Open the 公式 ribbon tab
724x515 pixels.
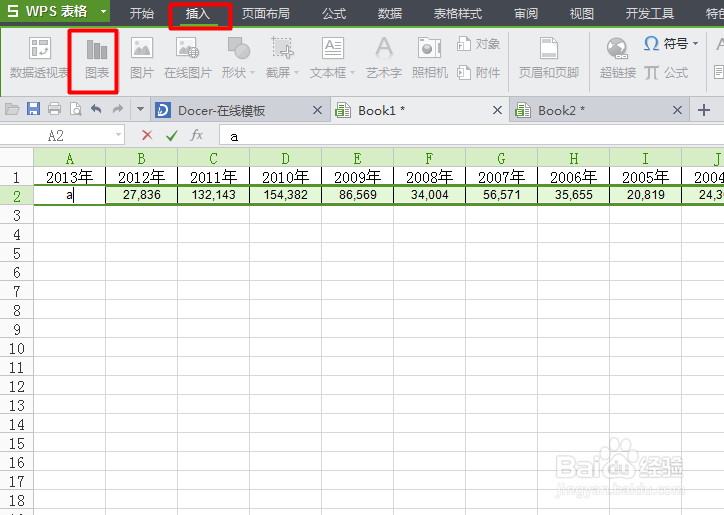pos(334,13)
